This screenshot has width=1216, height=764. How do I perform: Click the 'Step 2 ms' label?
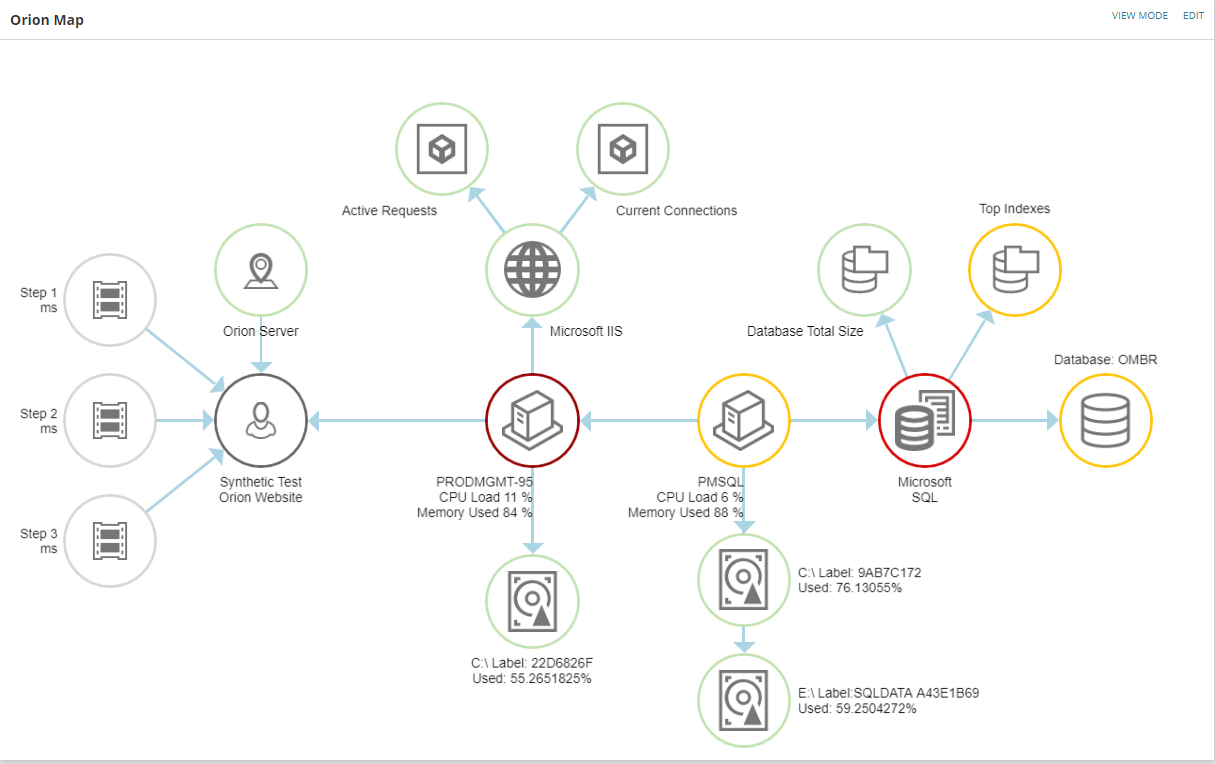tap(39, 421)
